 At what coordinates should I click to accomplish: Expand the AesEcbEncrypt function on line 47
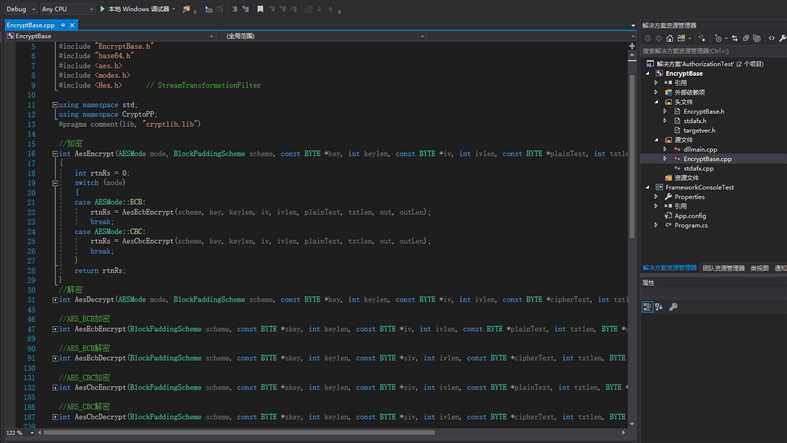pyautogui.click(x=55, y=329)
